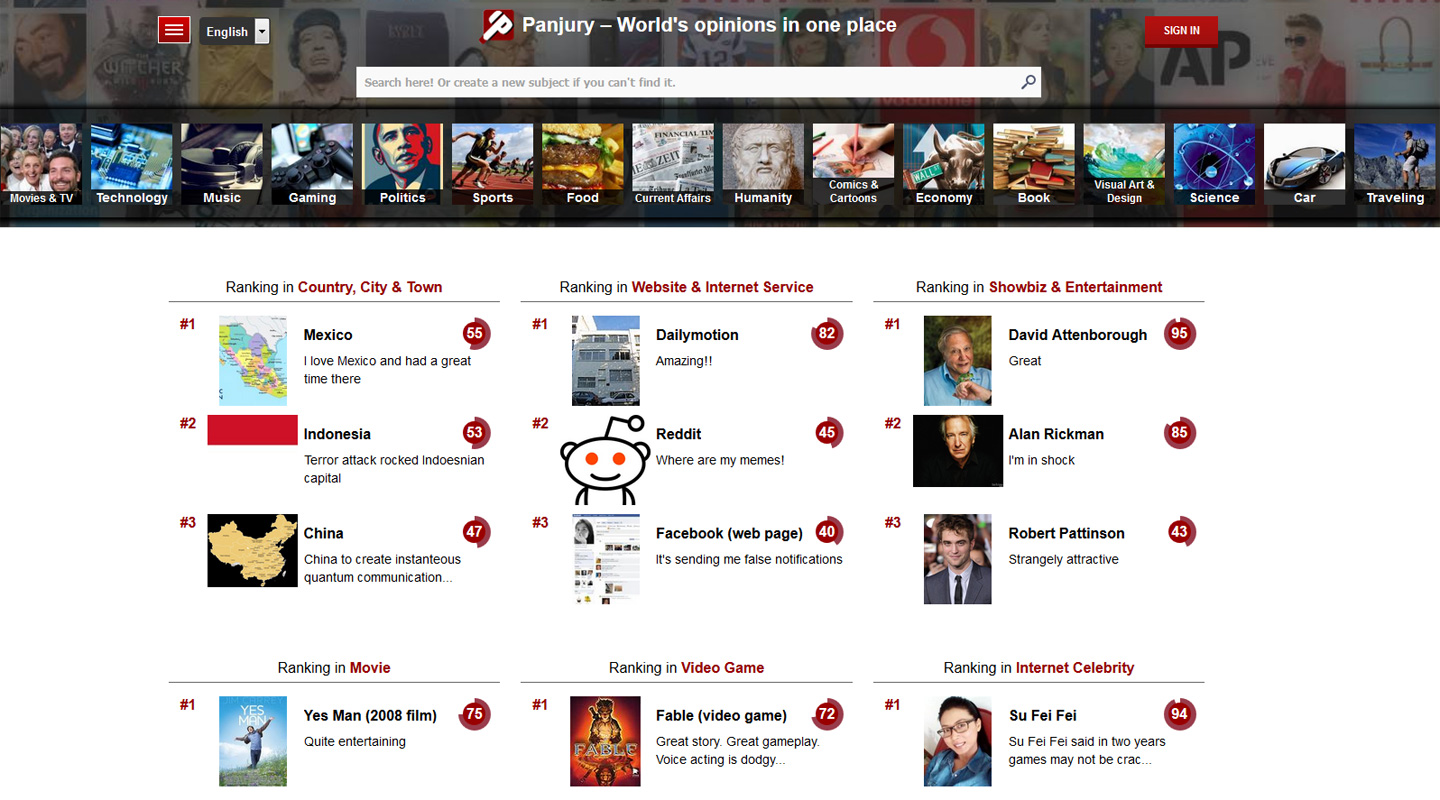This screenshot has width=1440, height=800.
Task: Open the Dailymotion title link
Action: [x=697, y=335]
